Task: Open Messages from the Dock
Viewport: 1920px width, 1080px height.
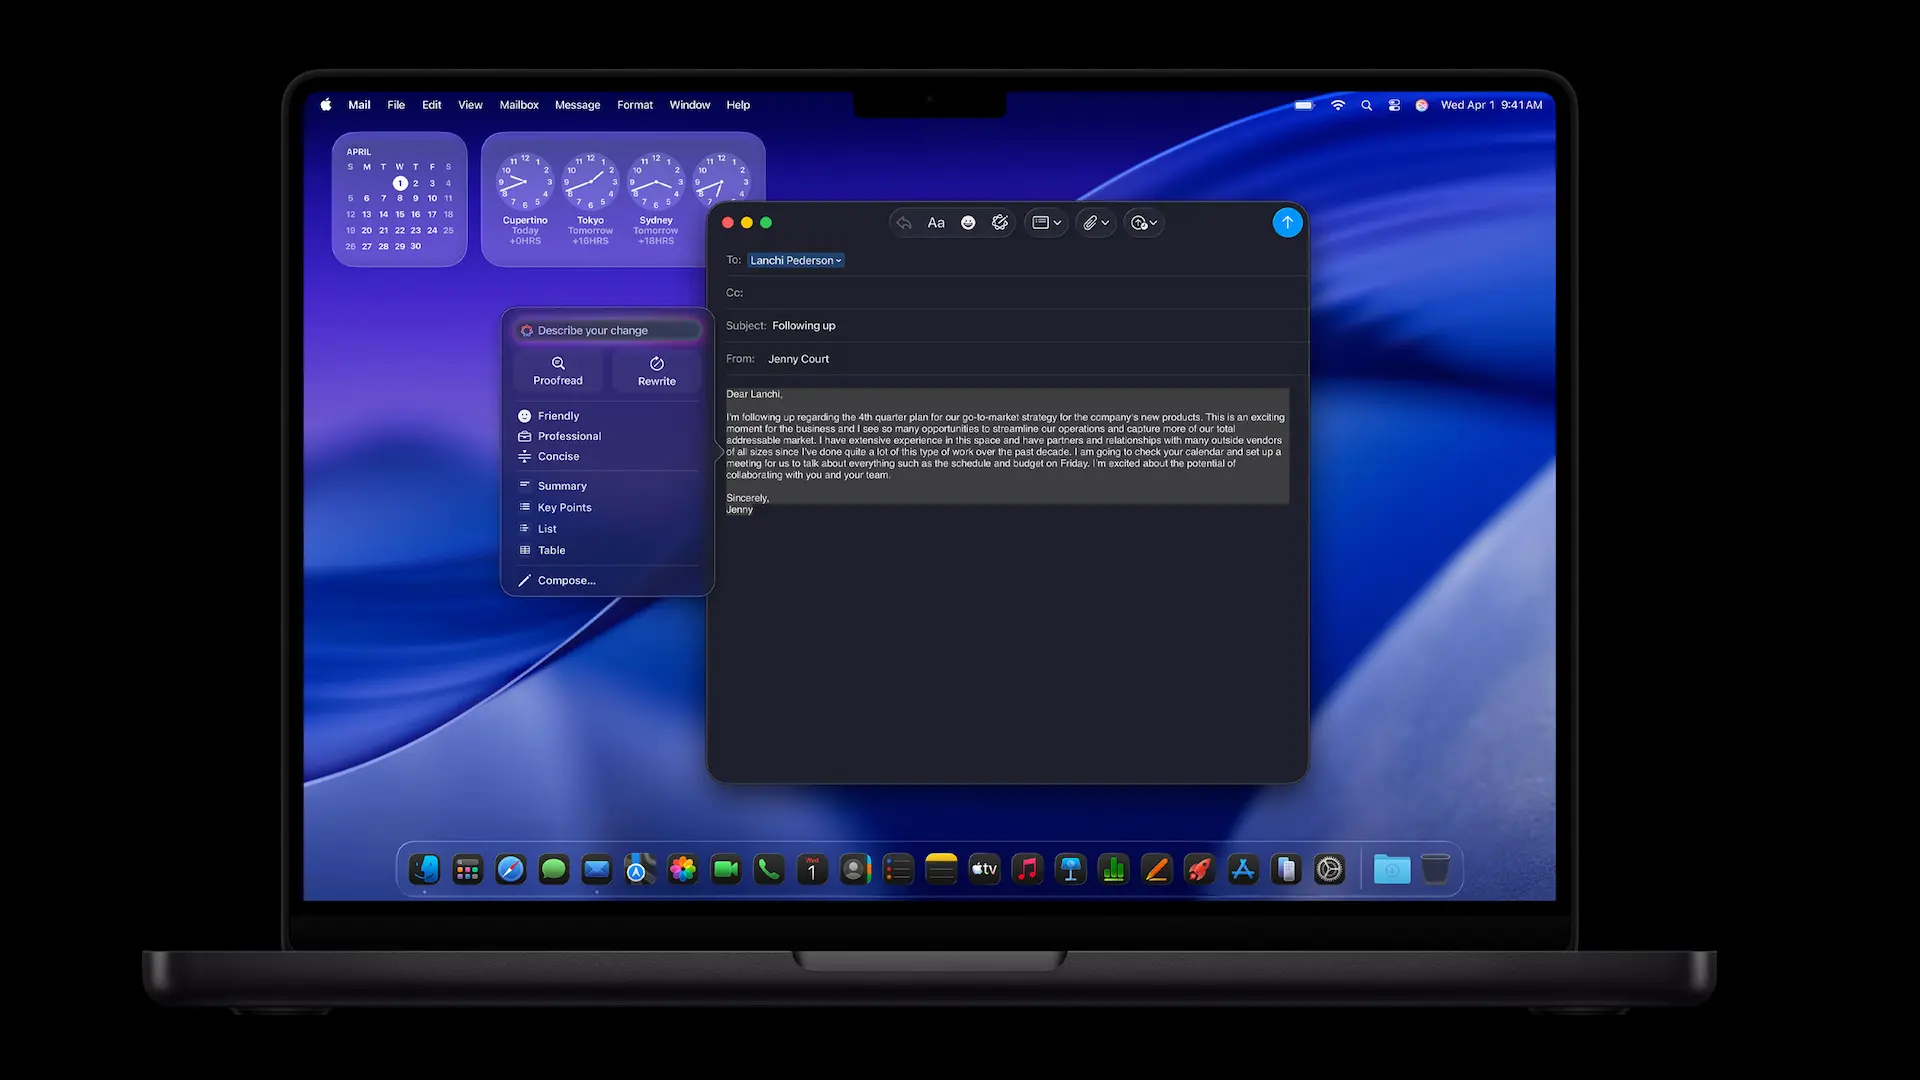Action: click(x=554, y=869)
